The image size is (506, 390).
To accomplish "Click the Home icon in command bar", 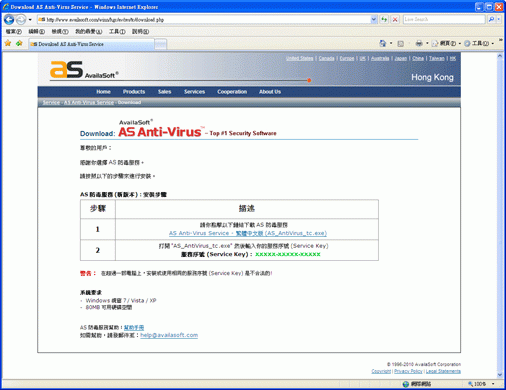I will point(383,43).
